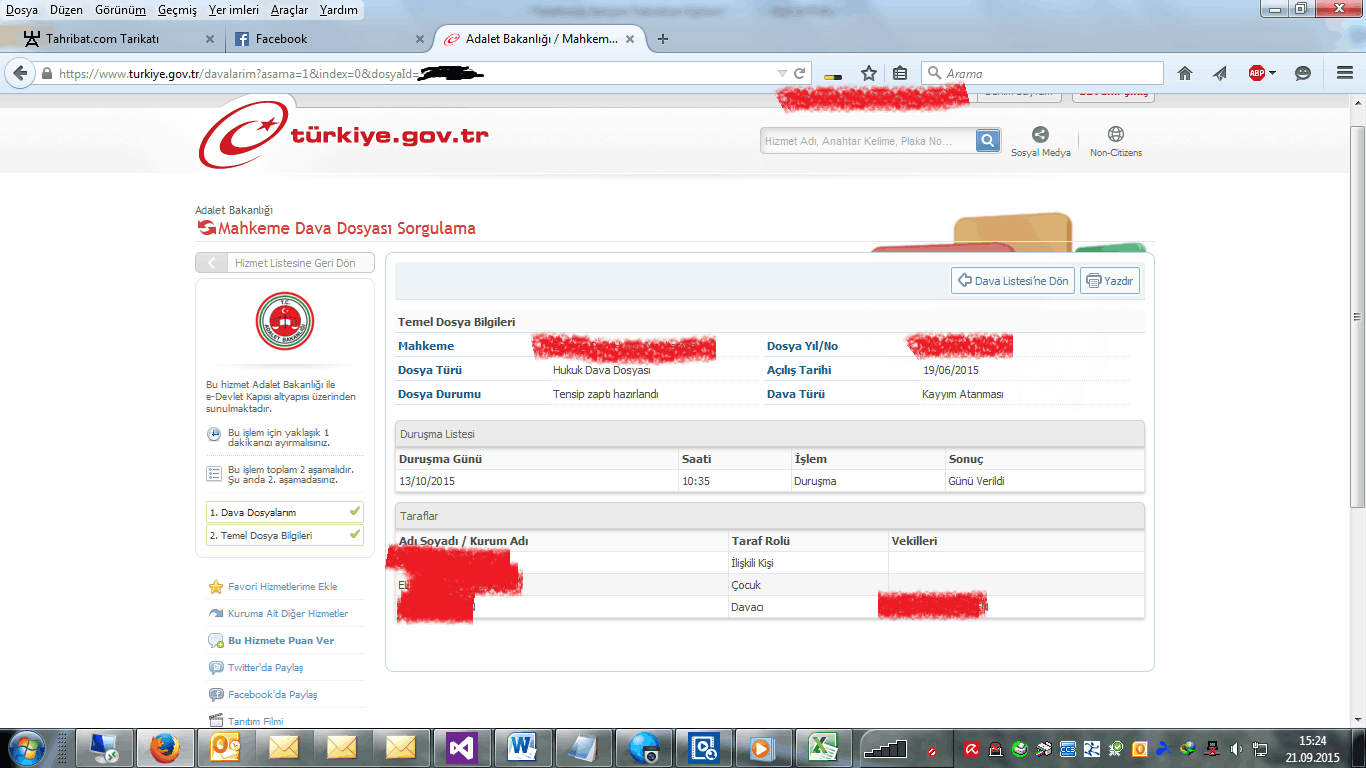The height and width of the screenshot is (768, 1366).
Task: Click the Adalet Bakanlığı emblem
Action: click(285, 321)
